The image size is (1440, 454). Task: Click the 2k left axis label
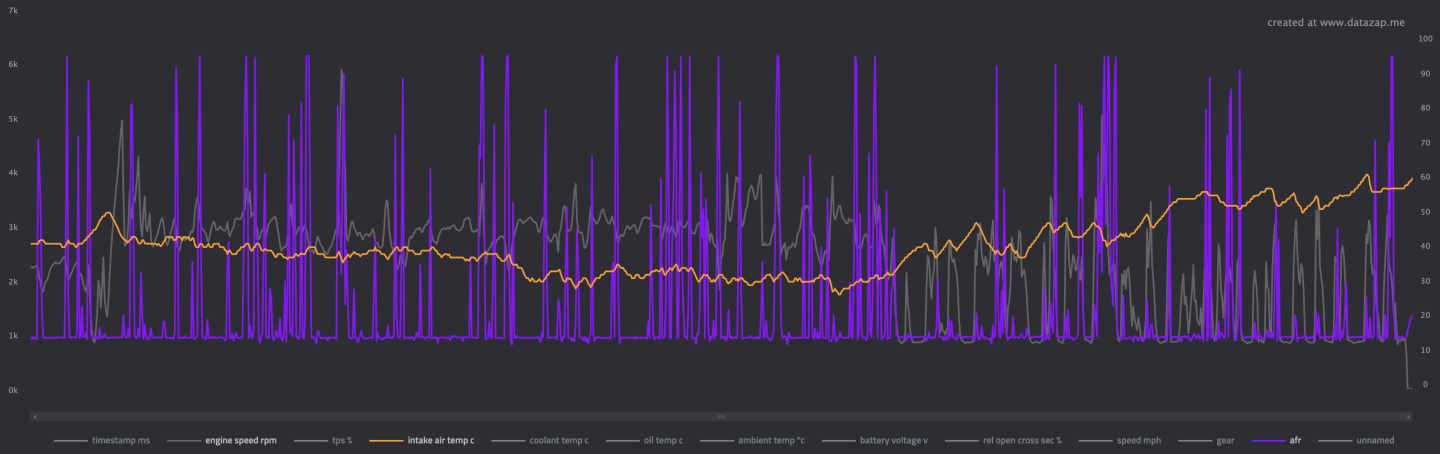(13, 282)
